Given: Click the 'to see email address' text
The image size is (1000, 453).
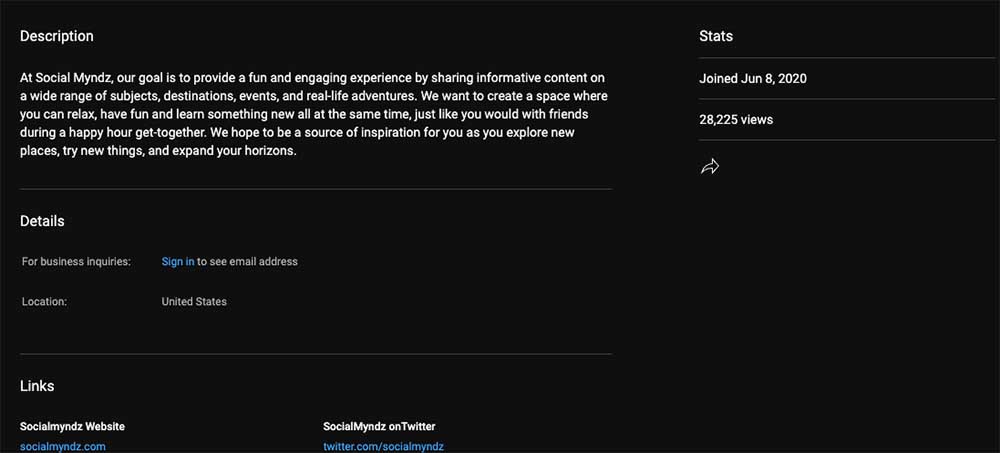Looking at the screenshot, I should point(247,262).
